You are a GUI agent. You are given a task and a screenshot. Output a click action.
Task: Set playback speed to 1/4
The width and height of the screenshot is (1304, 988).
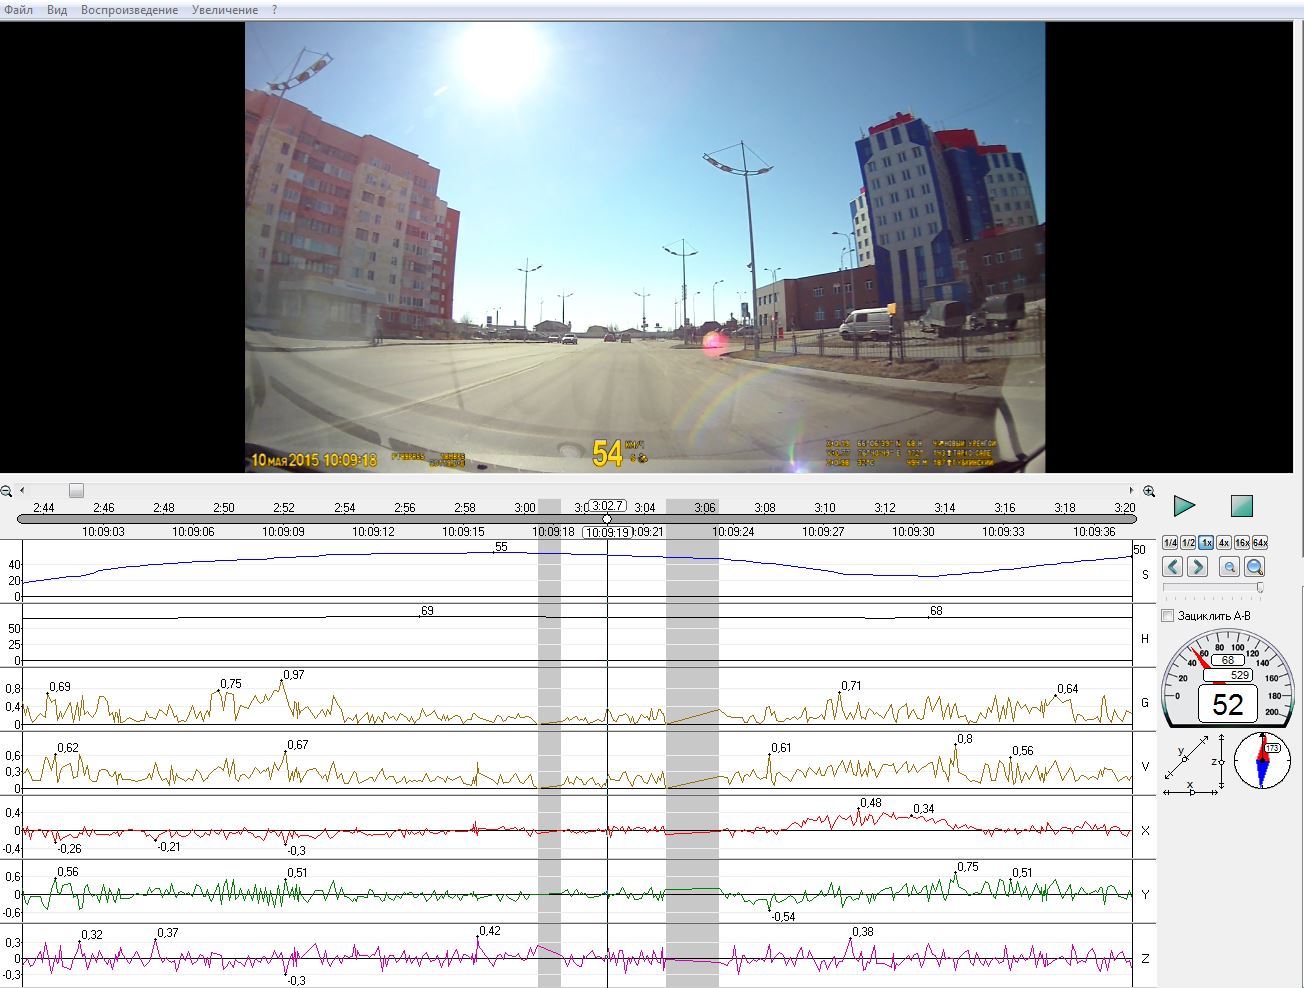[1170, 543]
